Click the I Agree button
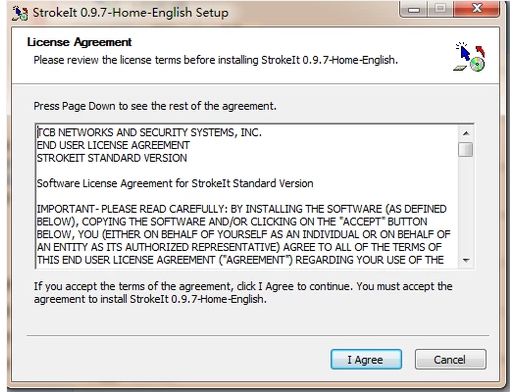Viewport: 510px width, 392px height. point(366,359)
